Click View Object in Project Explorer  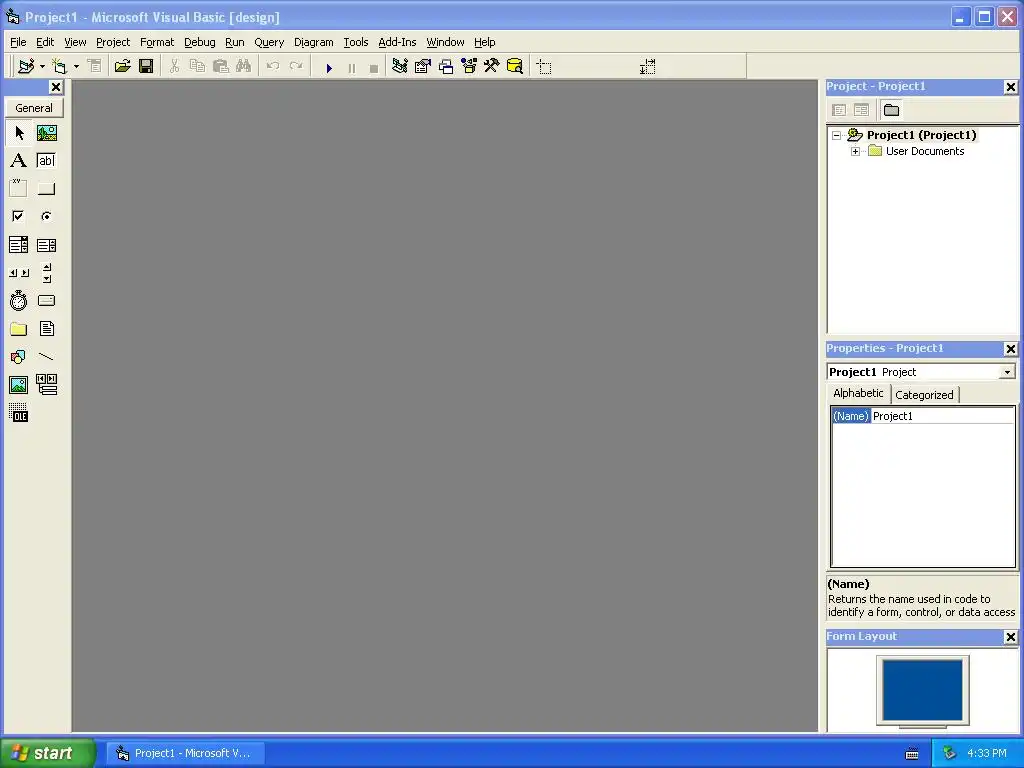pos(861,110)
